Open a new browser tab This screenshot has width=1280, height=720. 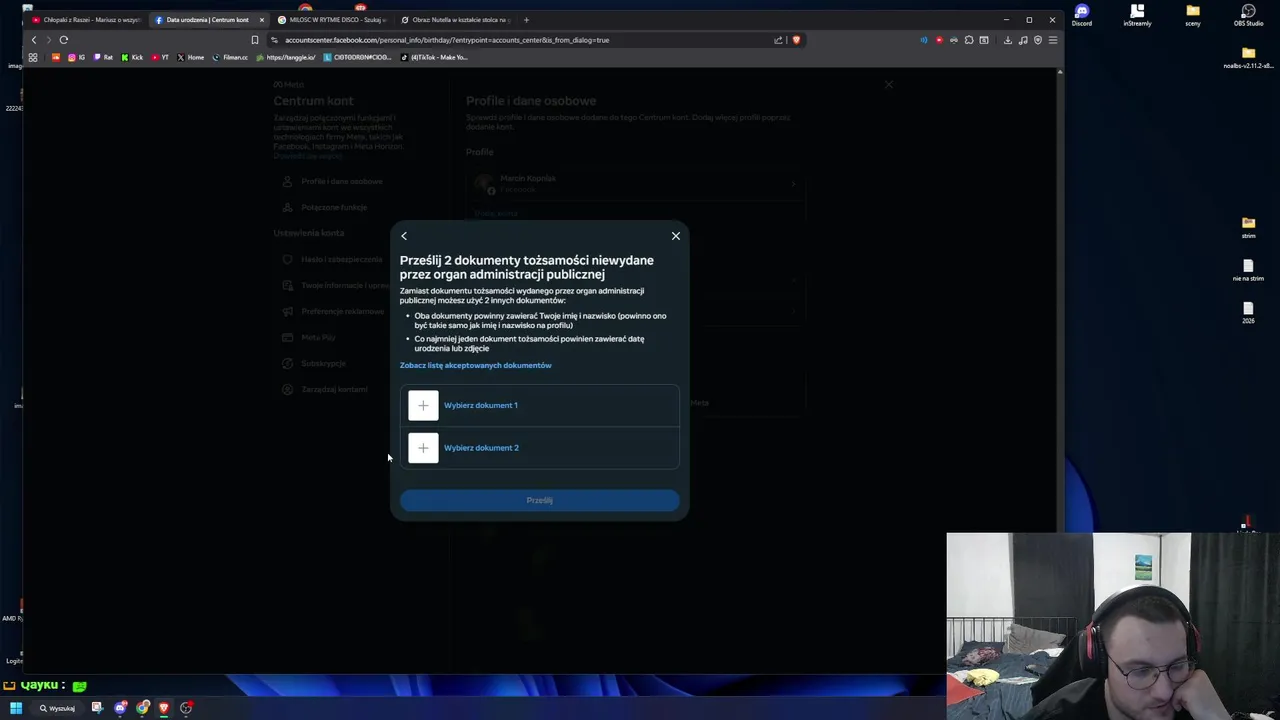[526, 20]
